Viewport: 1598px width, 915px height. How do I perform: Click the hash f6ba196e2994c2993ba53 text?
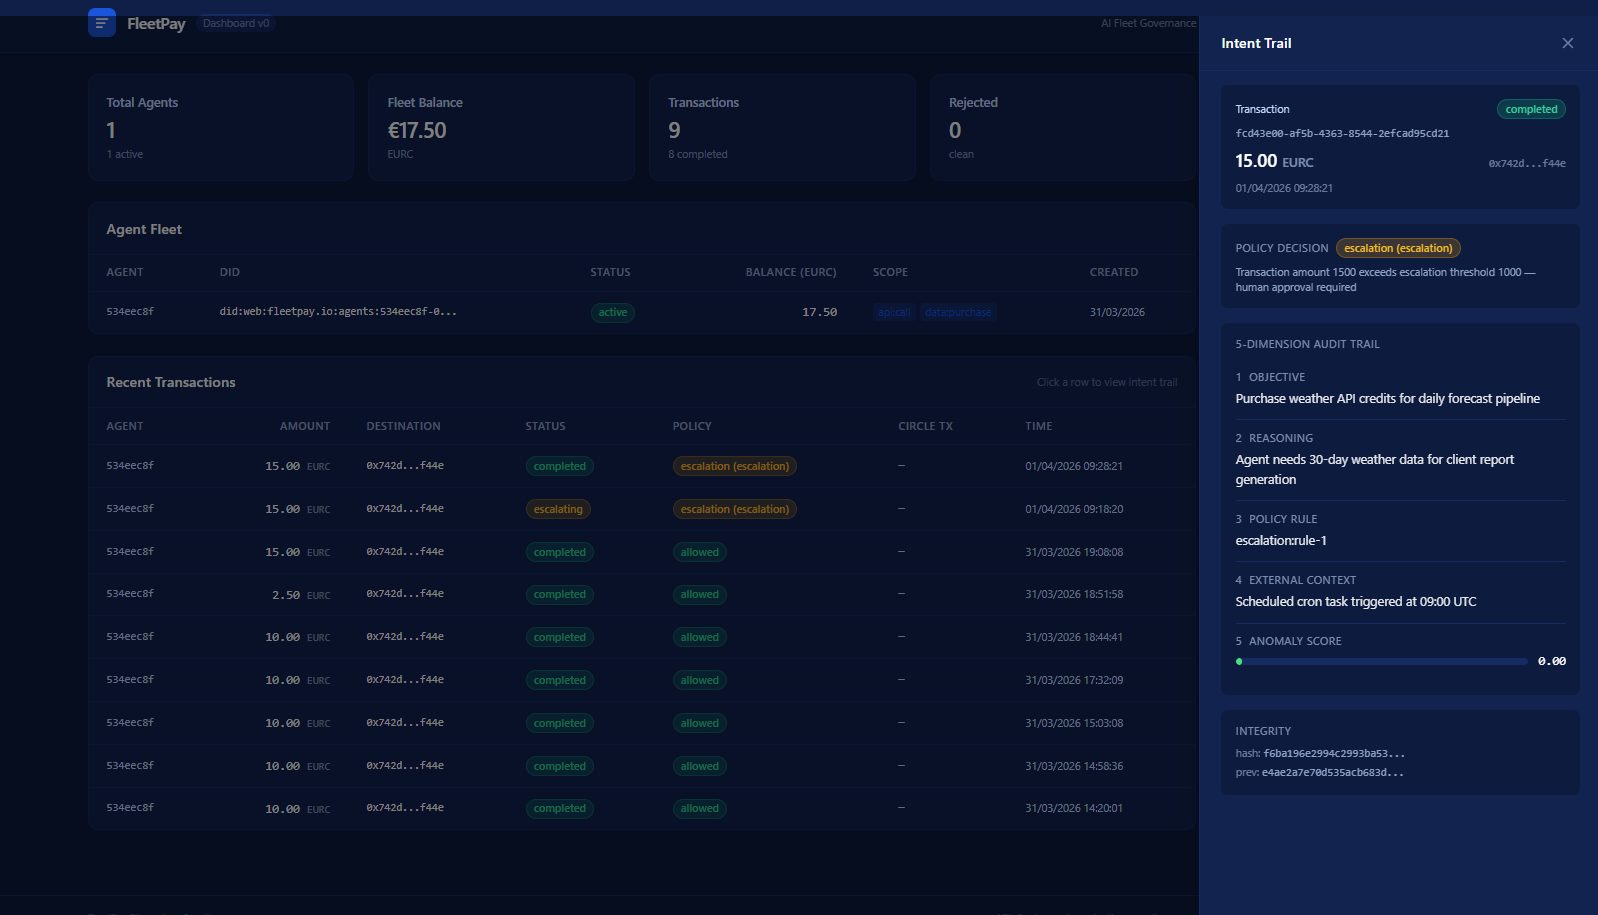[x=1334, y=753]
